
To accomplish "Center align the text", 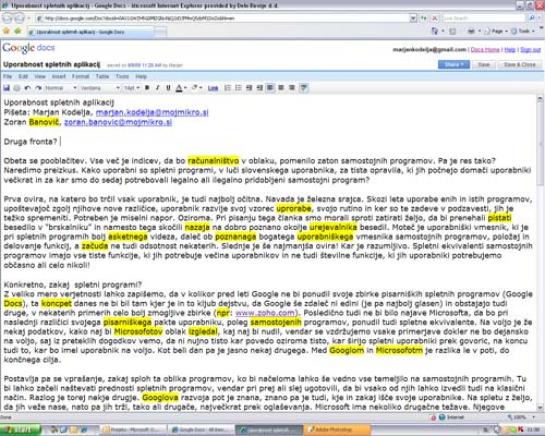I will (x=281, y=88).
